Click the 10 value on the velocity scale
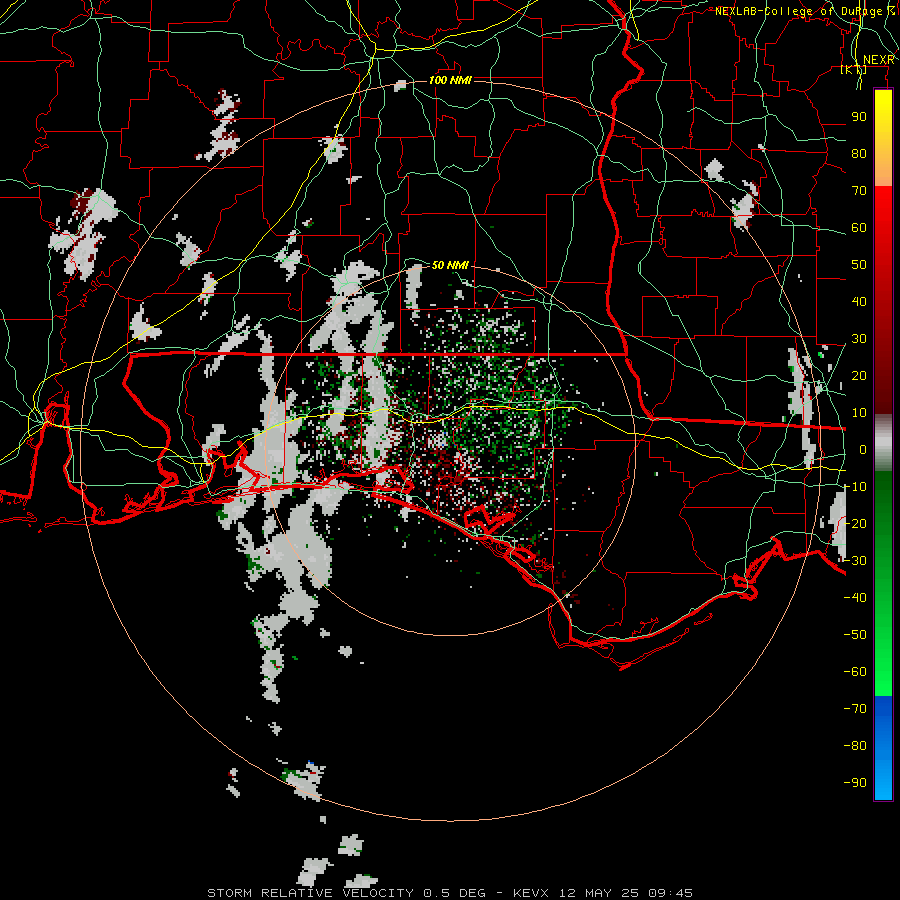 859,413
